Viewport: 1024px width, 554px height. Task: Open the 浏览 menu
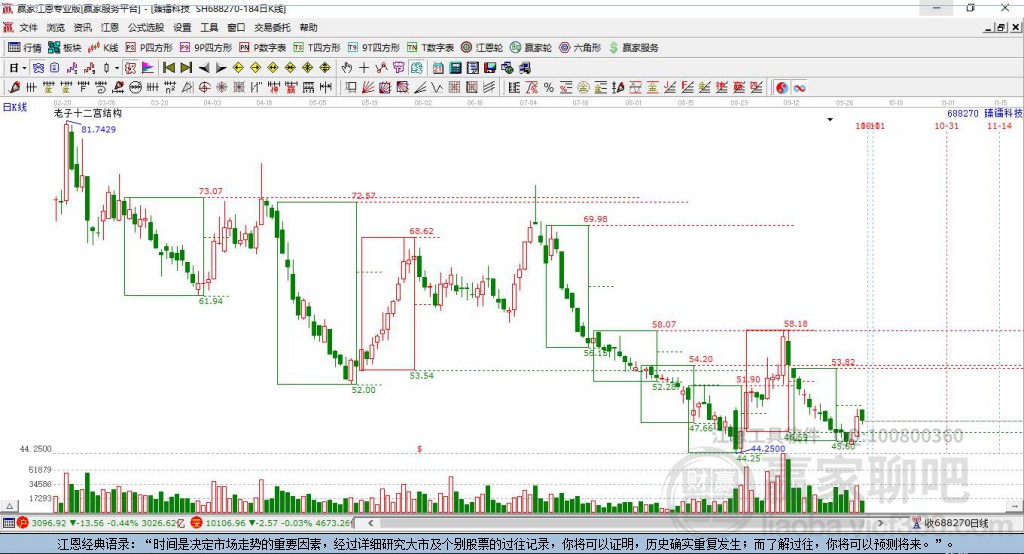[56, 27]
